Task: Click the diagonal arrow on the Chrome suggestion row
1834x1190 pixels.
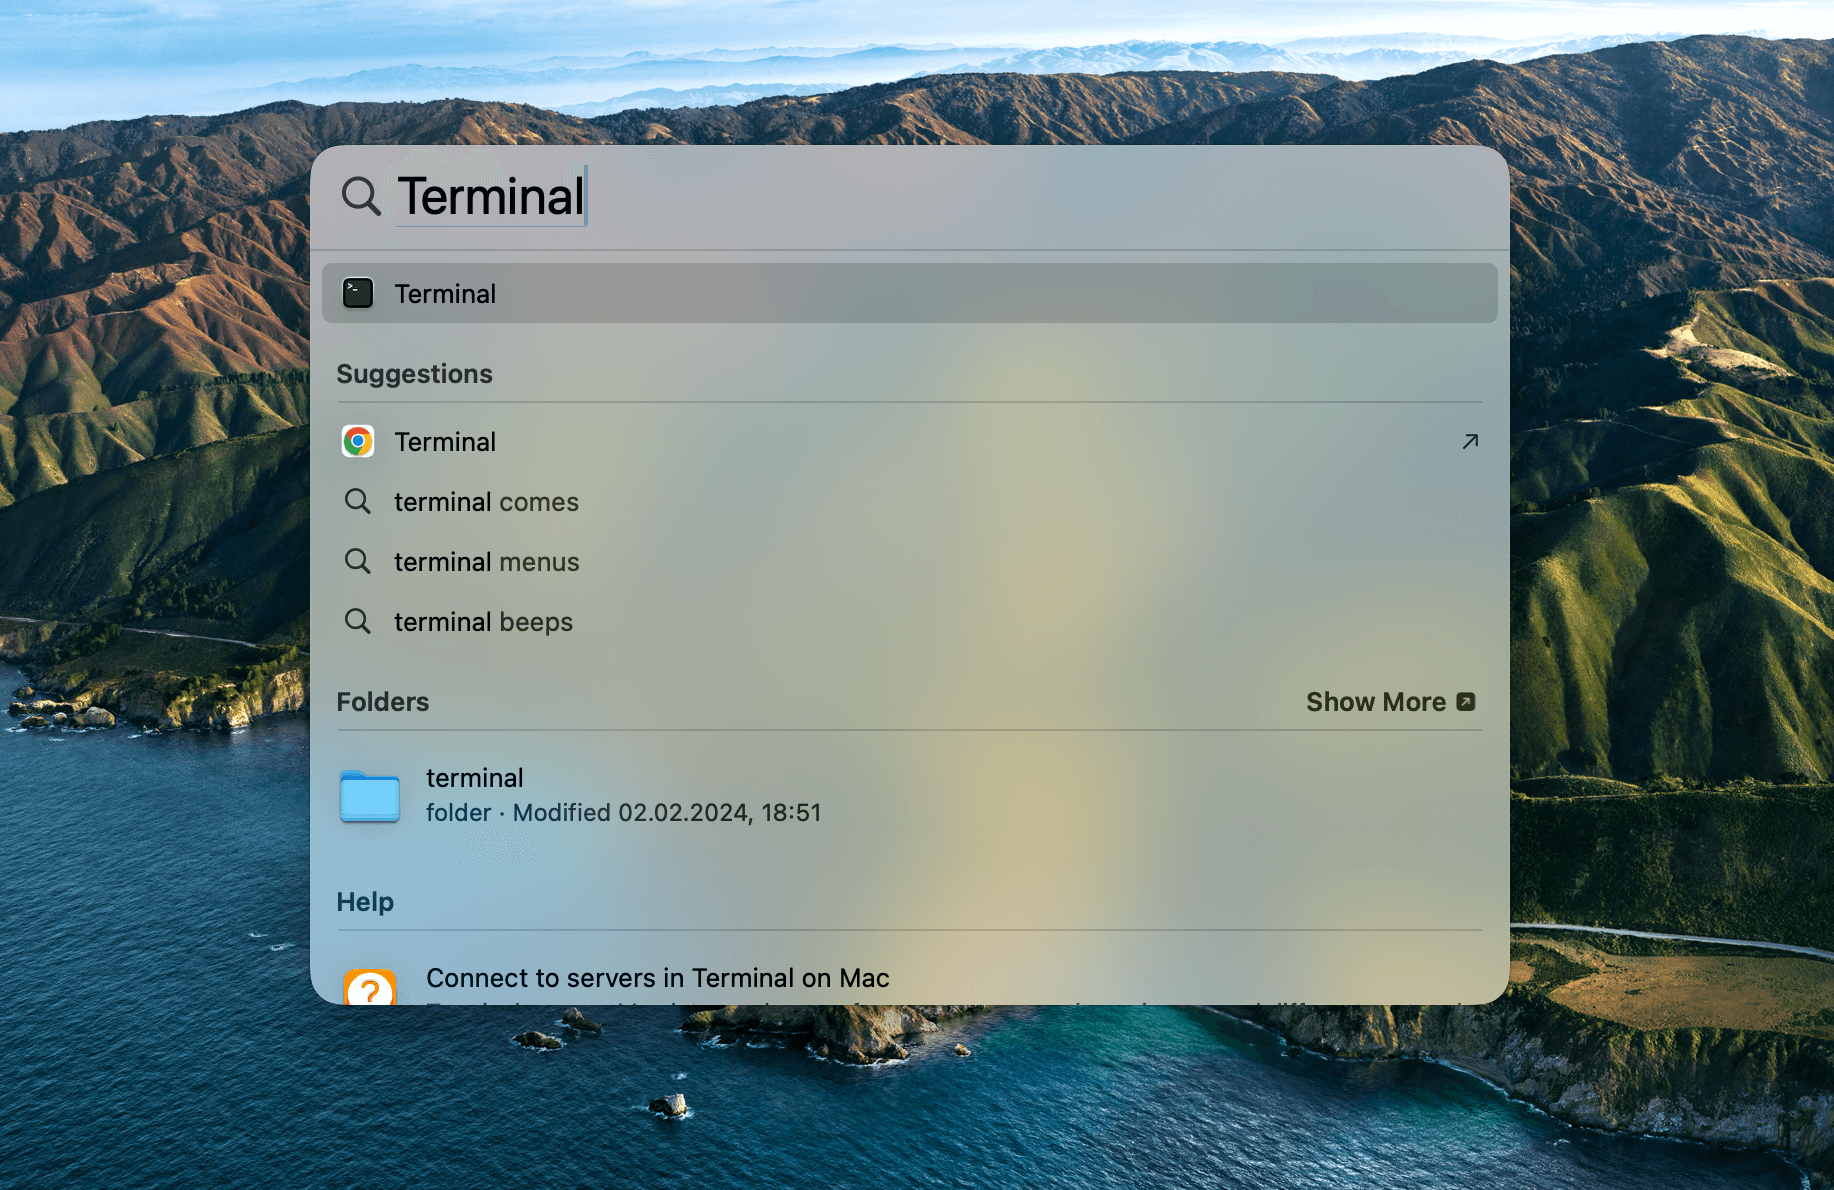Action: (x=1469, y=441)
